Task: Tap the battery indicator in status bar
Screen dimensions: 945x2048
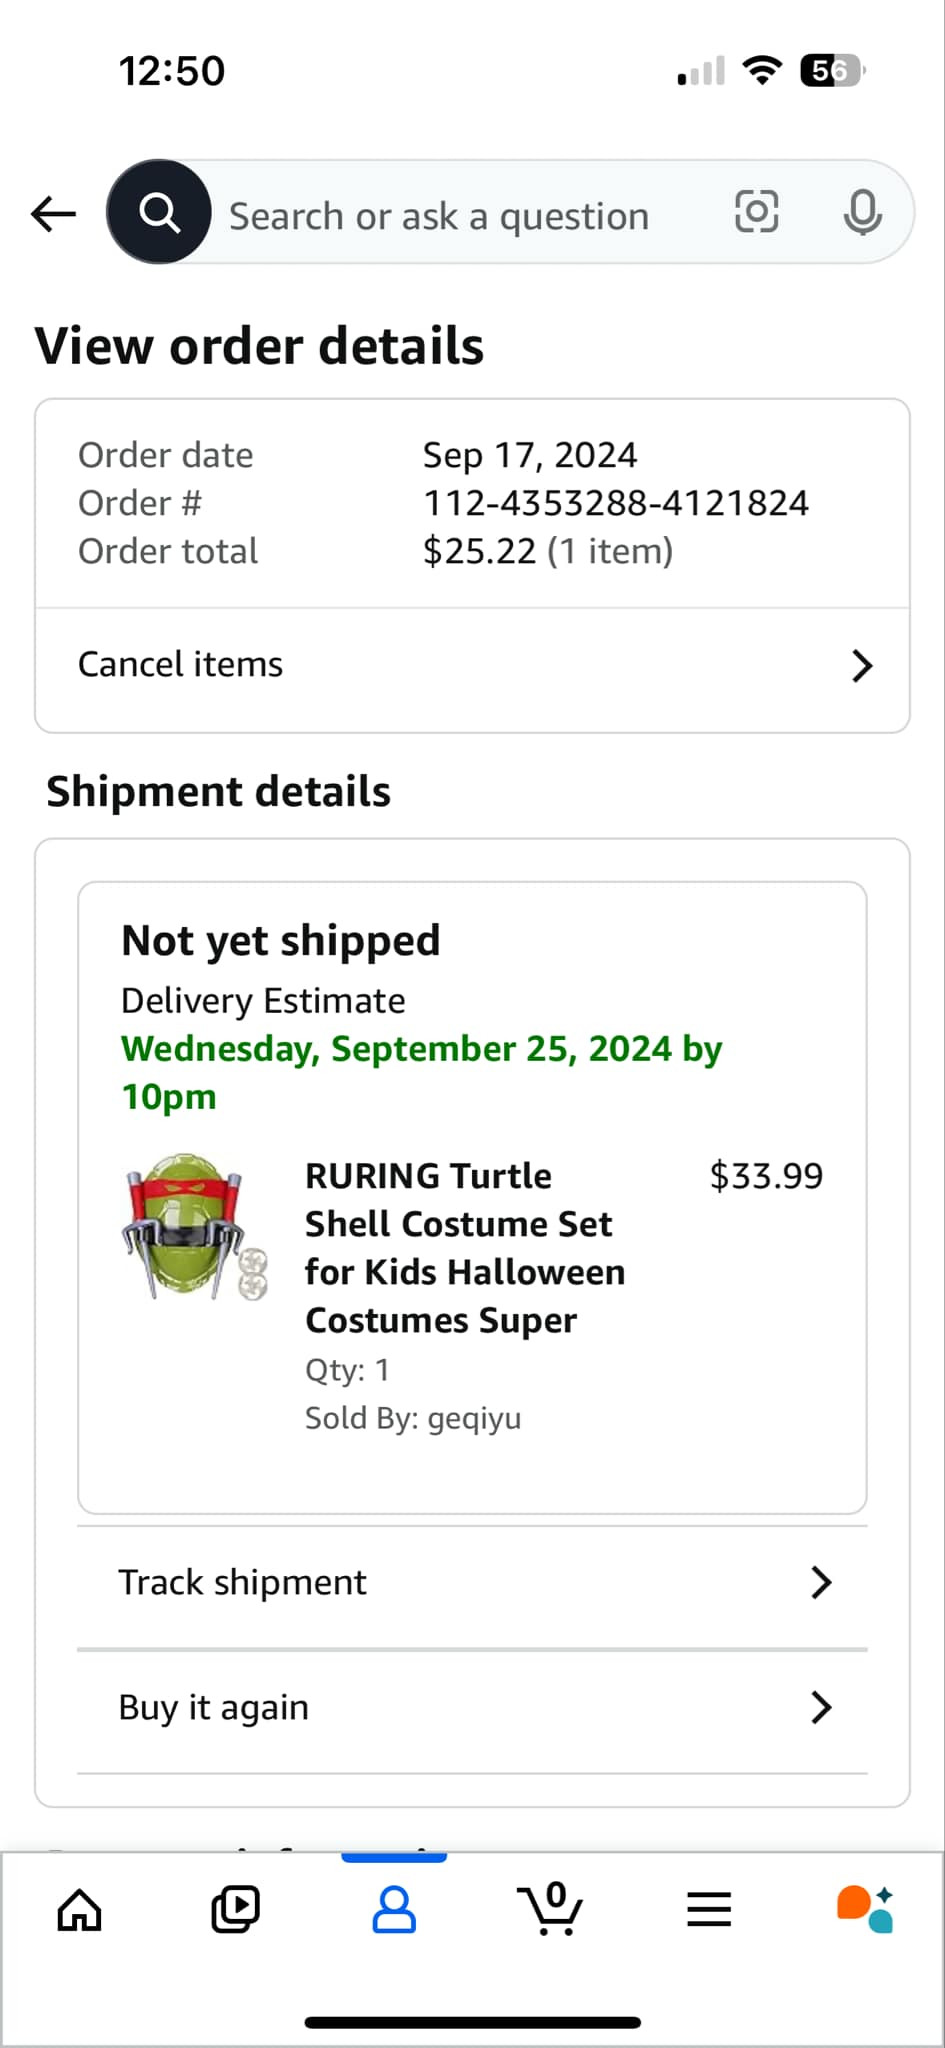Action: (832, 71)
